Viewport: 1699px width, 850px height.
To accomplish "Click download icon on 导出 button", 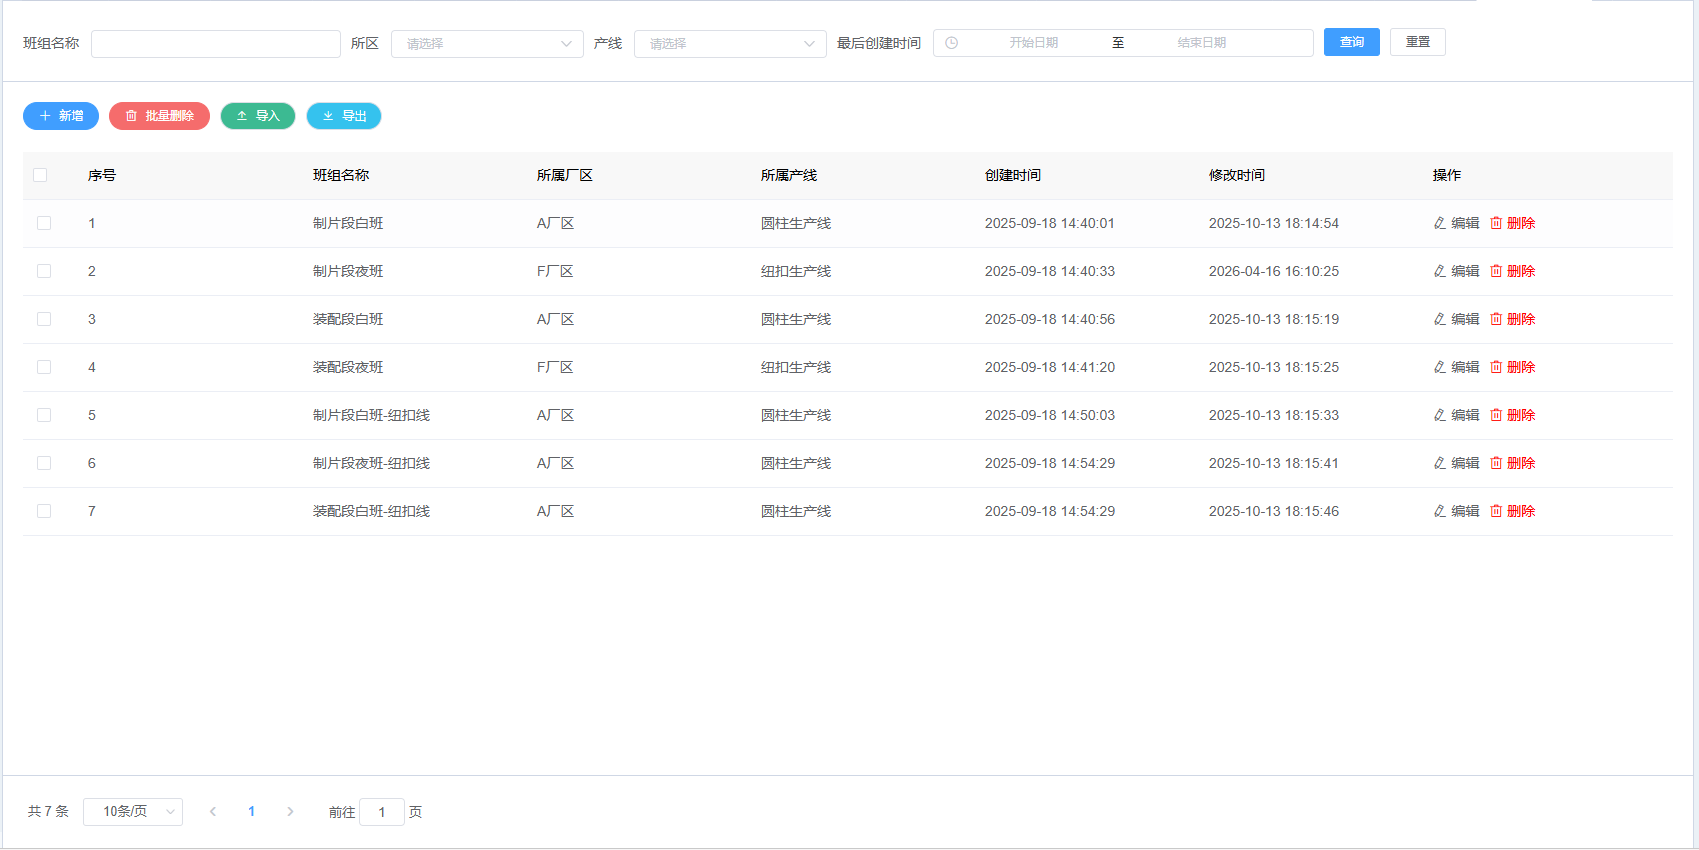I will tap(328, 116).
